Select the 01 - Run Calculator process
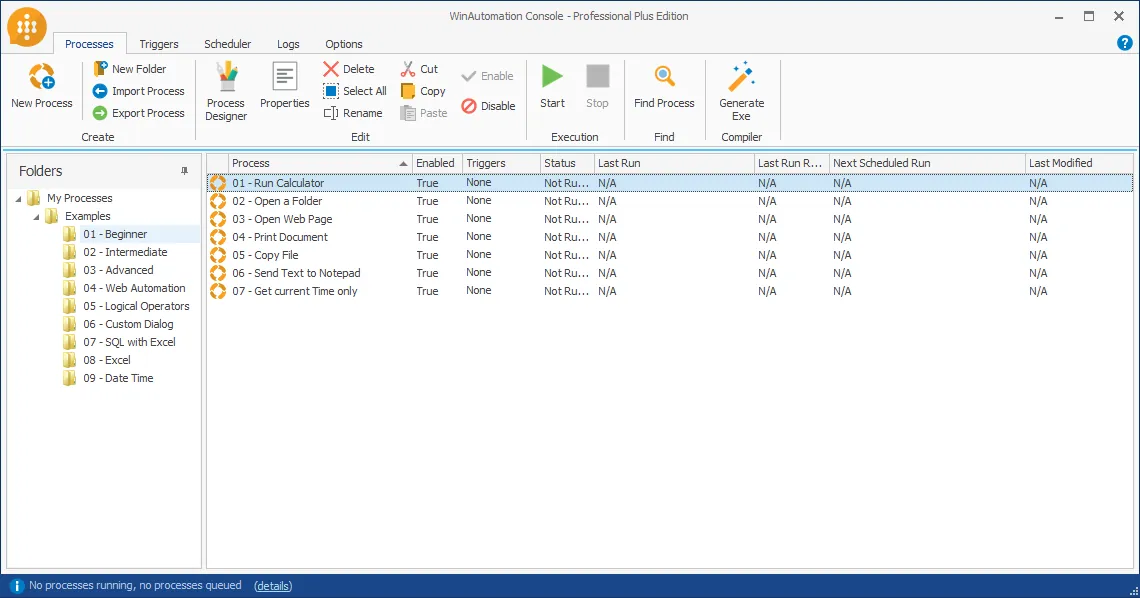 coord(670,183)
